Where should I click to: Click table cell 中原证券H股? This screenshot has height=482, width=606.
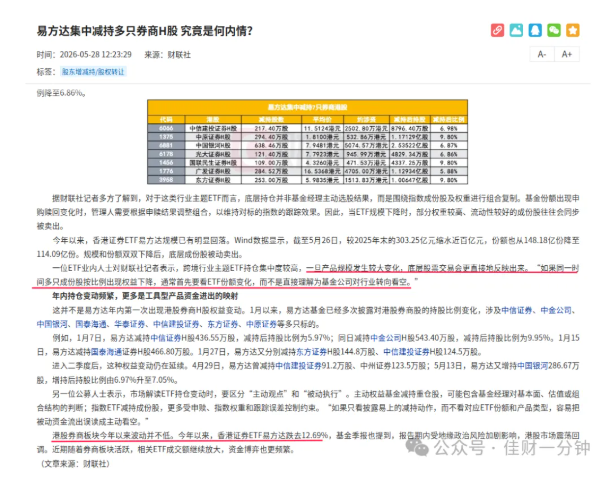click(213, 137)
